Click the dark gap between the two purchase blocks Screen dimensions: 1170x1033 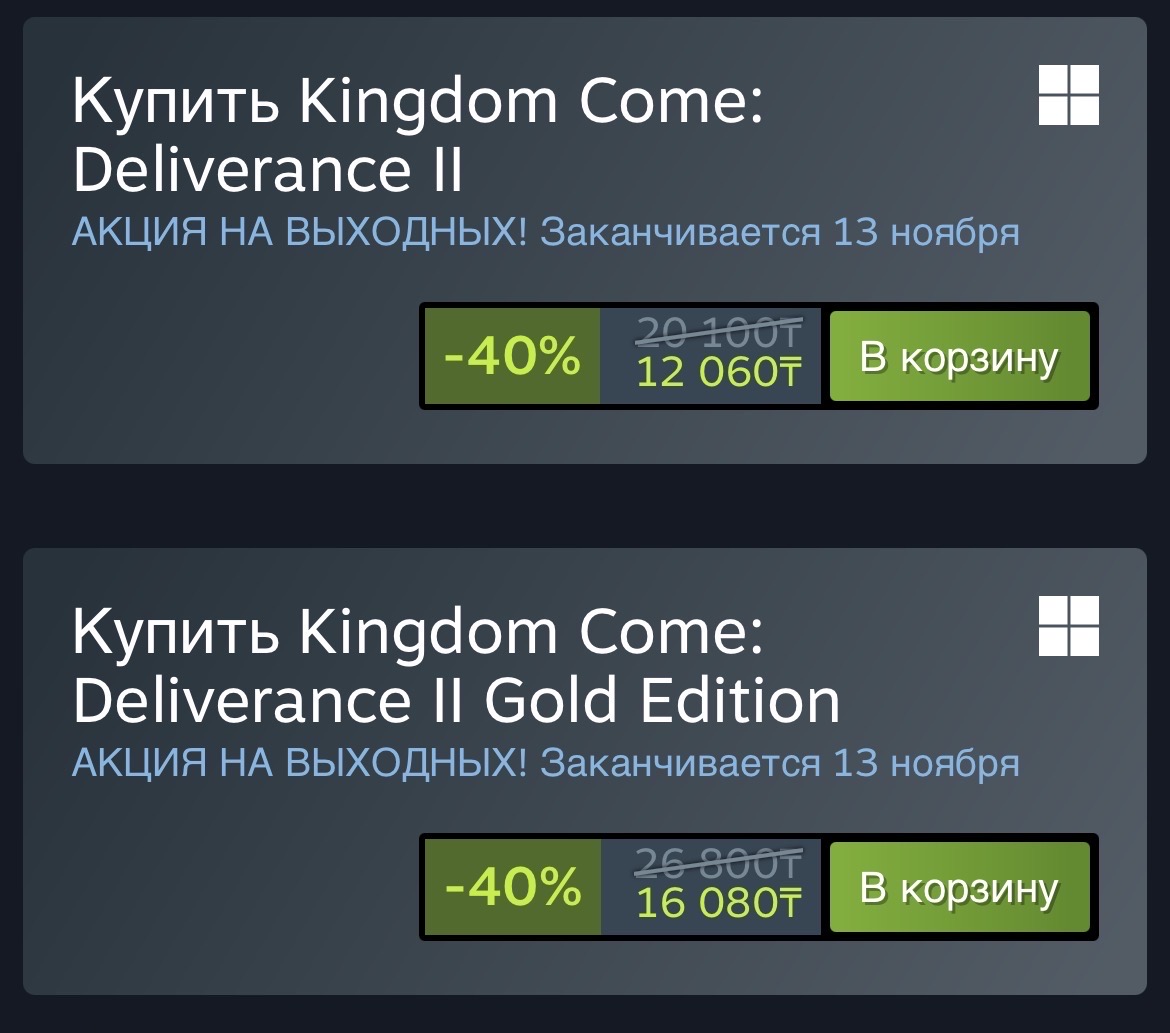585,506
